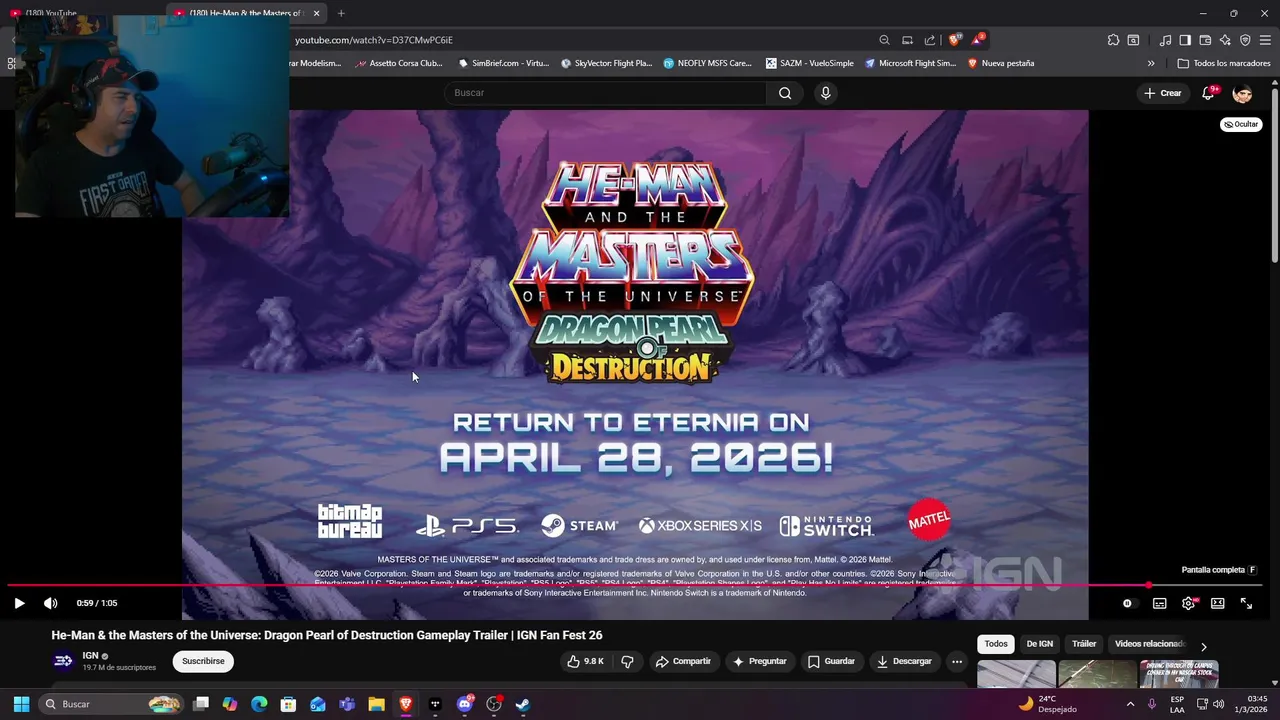
Task: Open the Todos los marcadores folder
Action: click(1224, 63)
